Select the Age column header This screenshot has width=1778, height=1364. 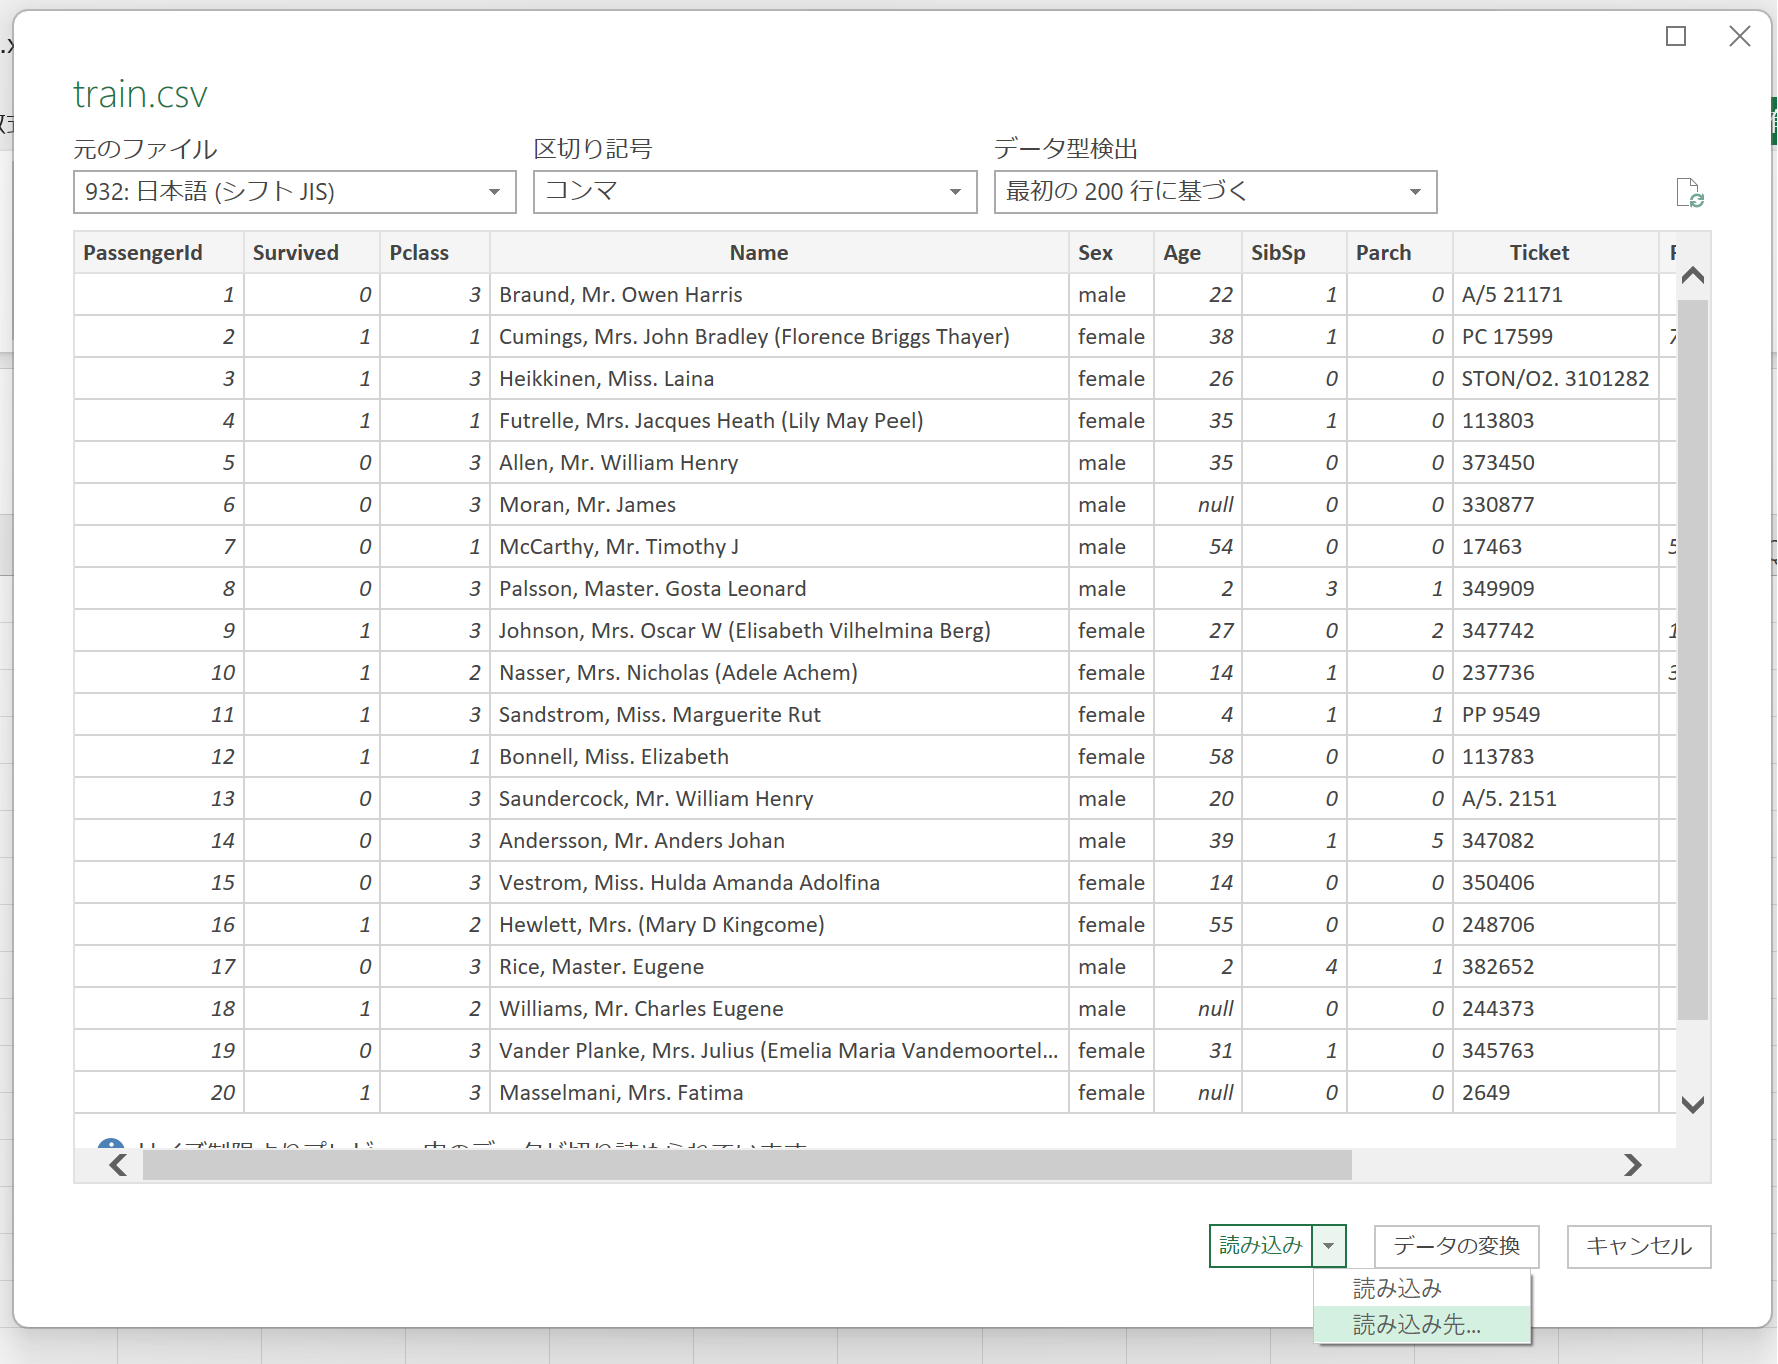(1182, 252)
